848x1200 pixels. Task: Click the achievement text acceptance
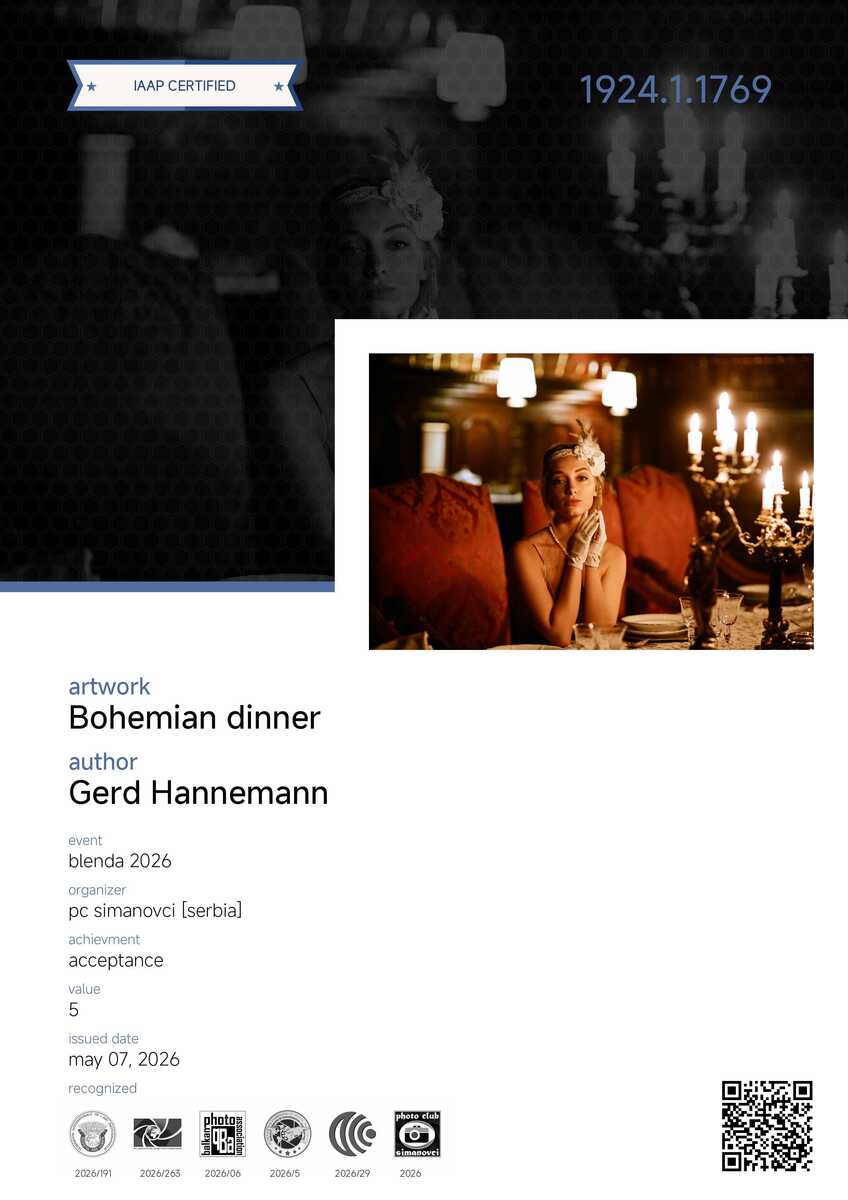coord(116,961)
